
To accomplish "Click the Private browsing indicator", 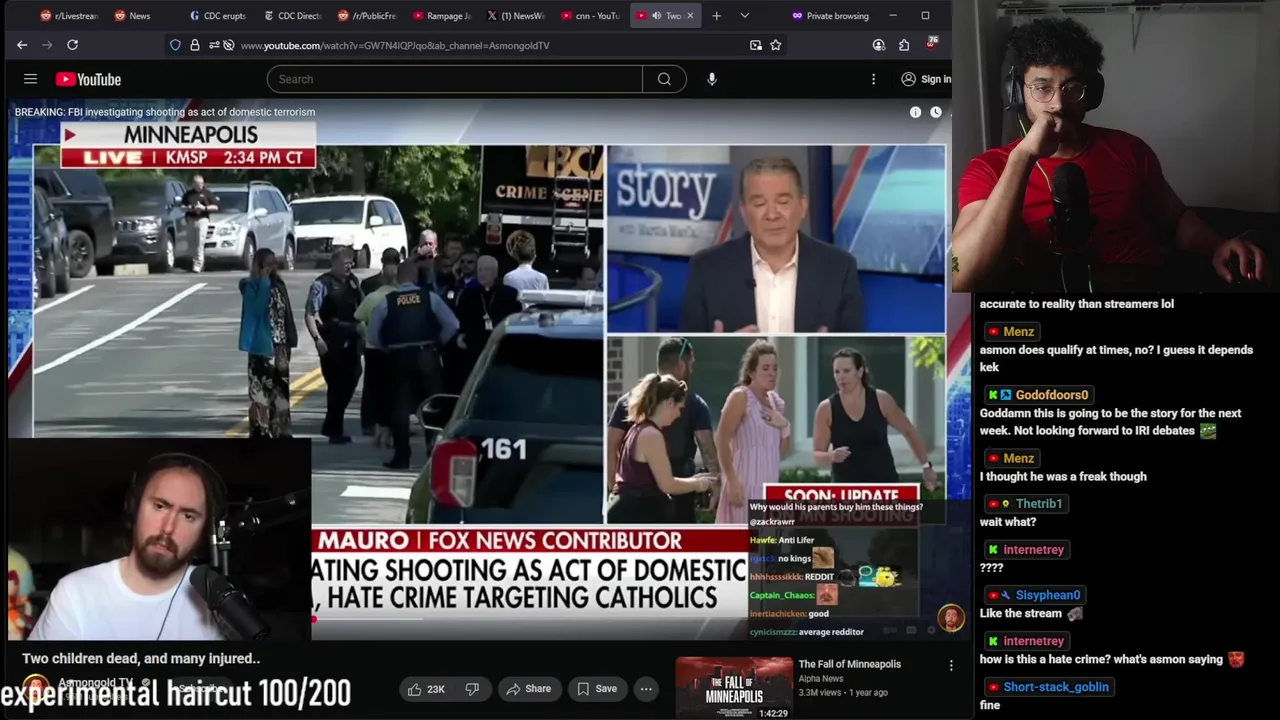I will (x=830, y=16).
